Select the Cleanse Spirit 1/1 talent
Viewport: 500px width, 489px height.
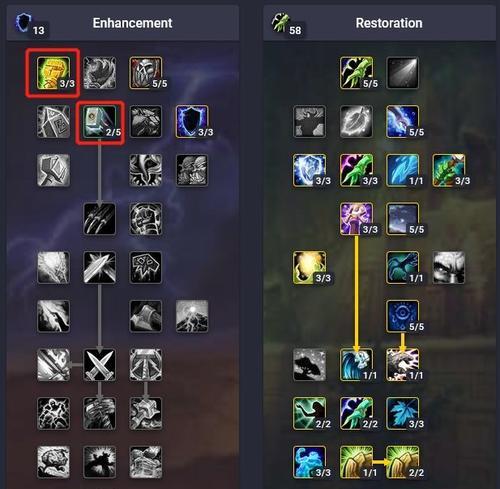tap(403, 365)
